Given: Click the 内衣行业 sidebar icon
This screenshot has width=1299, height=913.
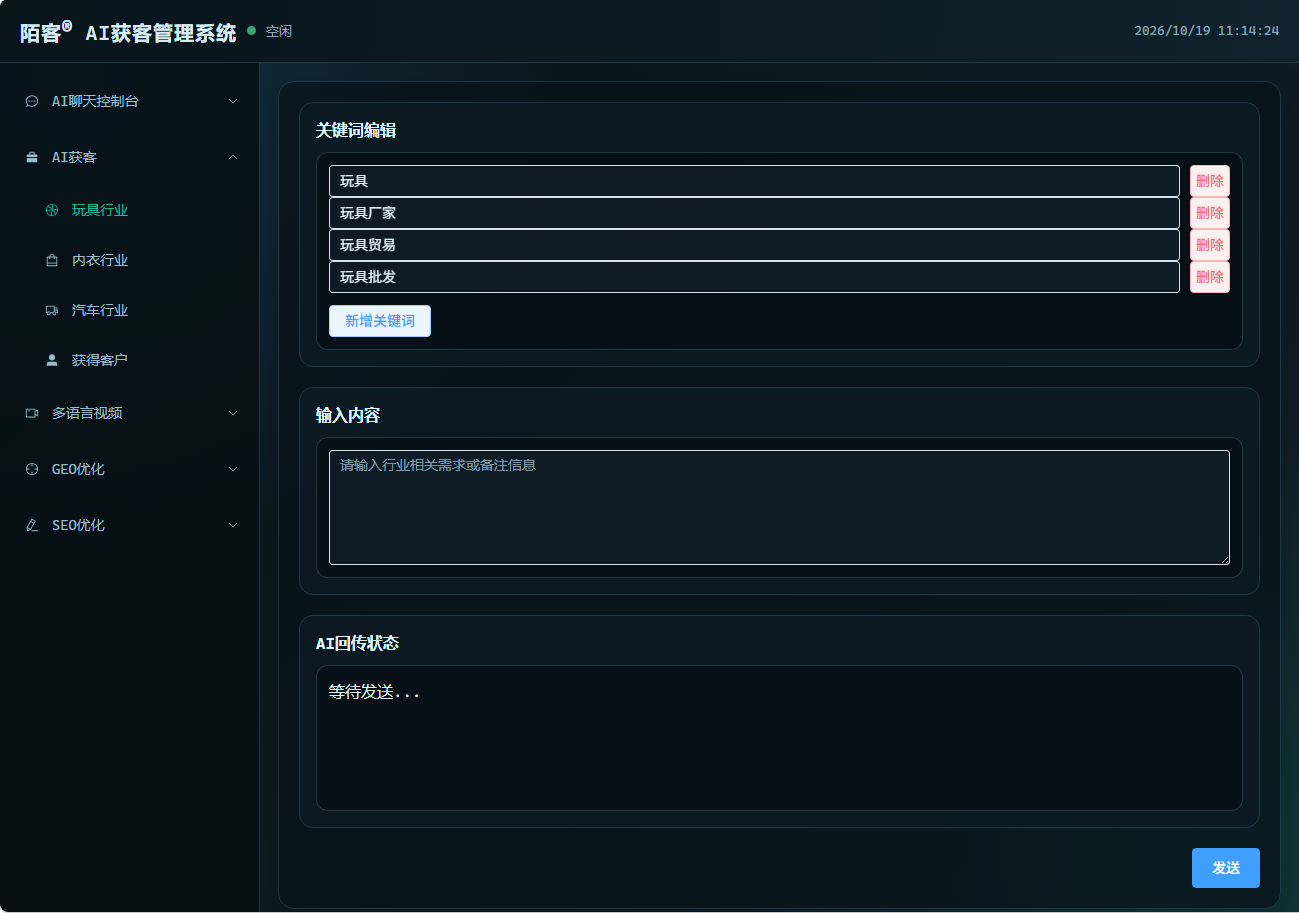Looking at the screenshot, I should click(x=52, y=260).
